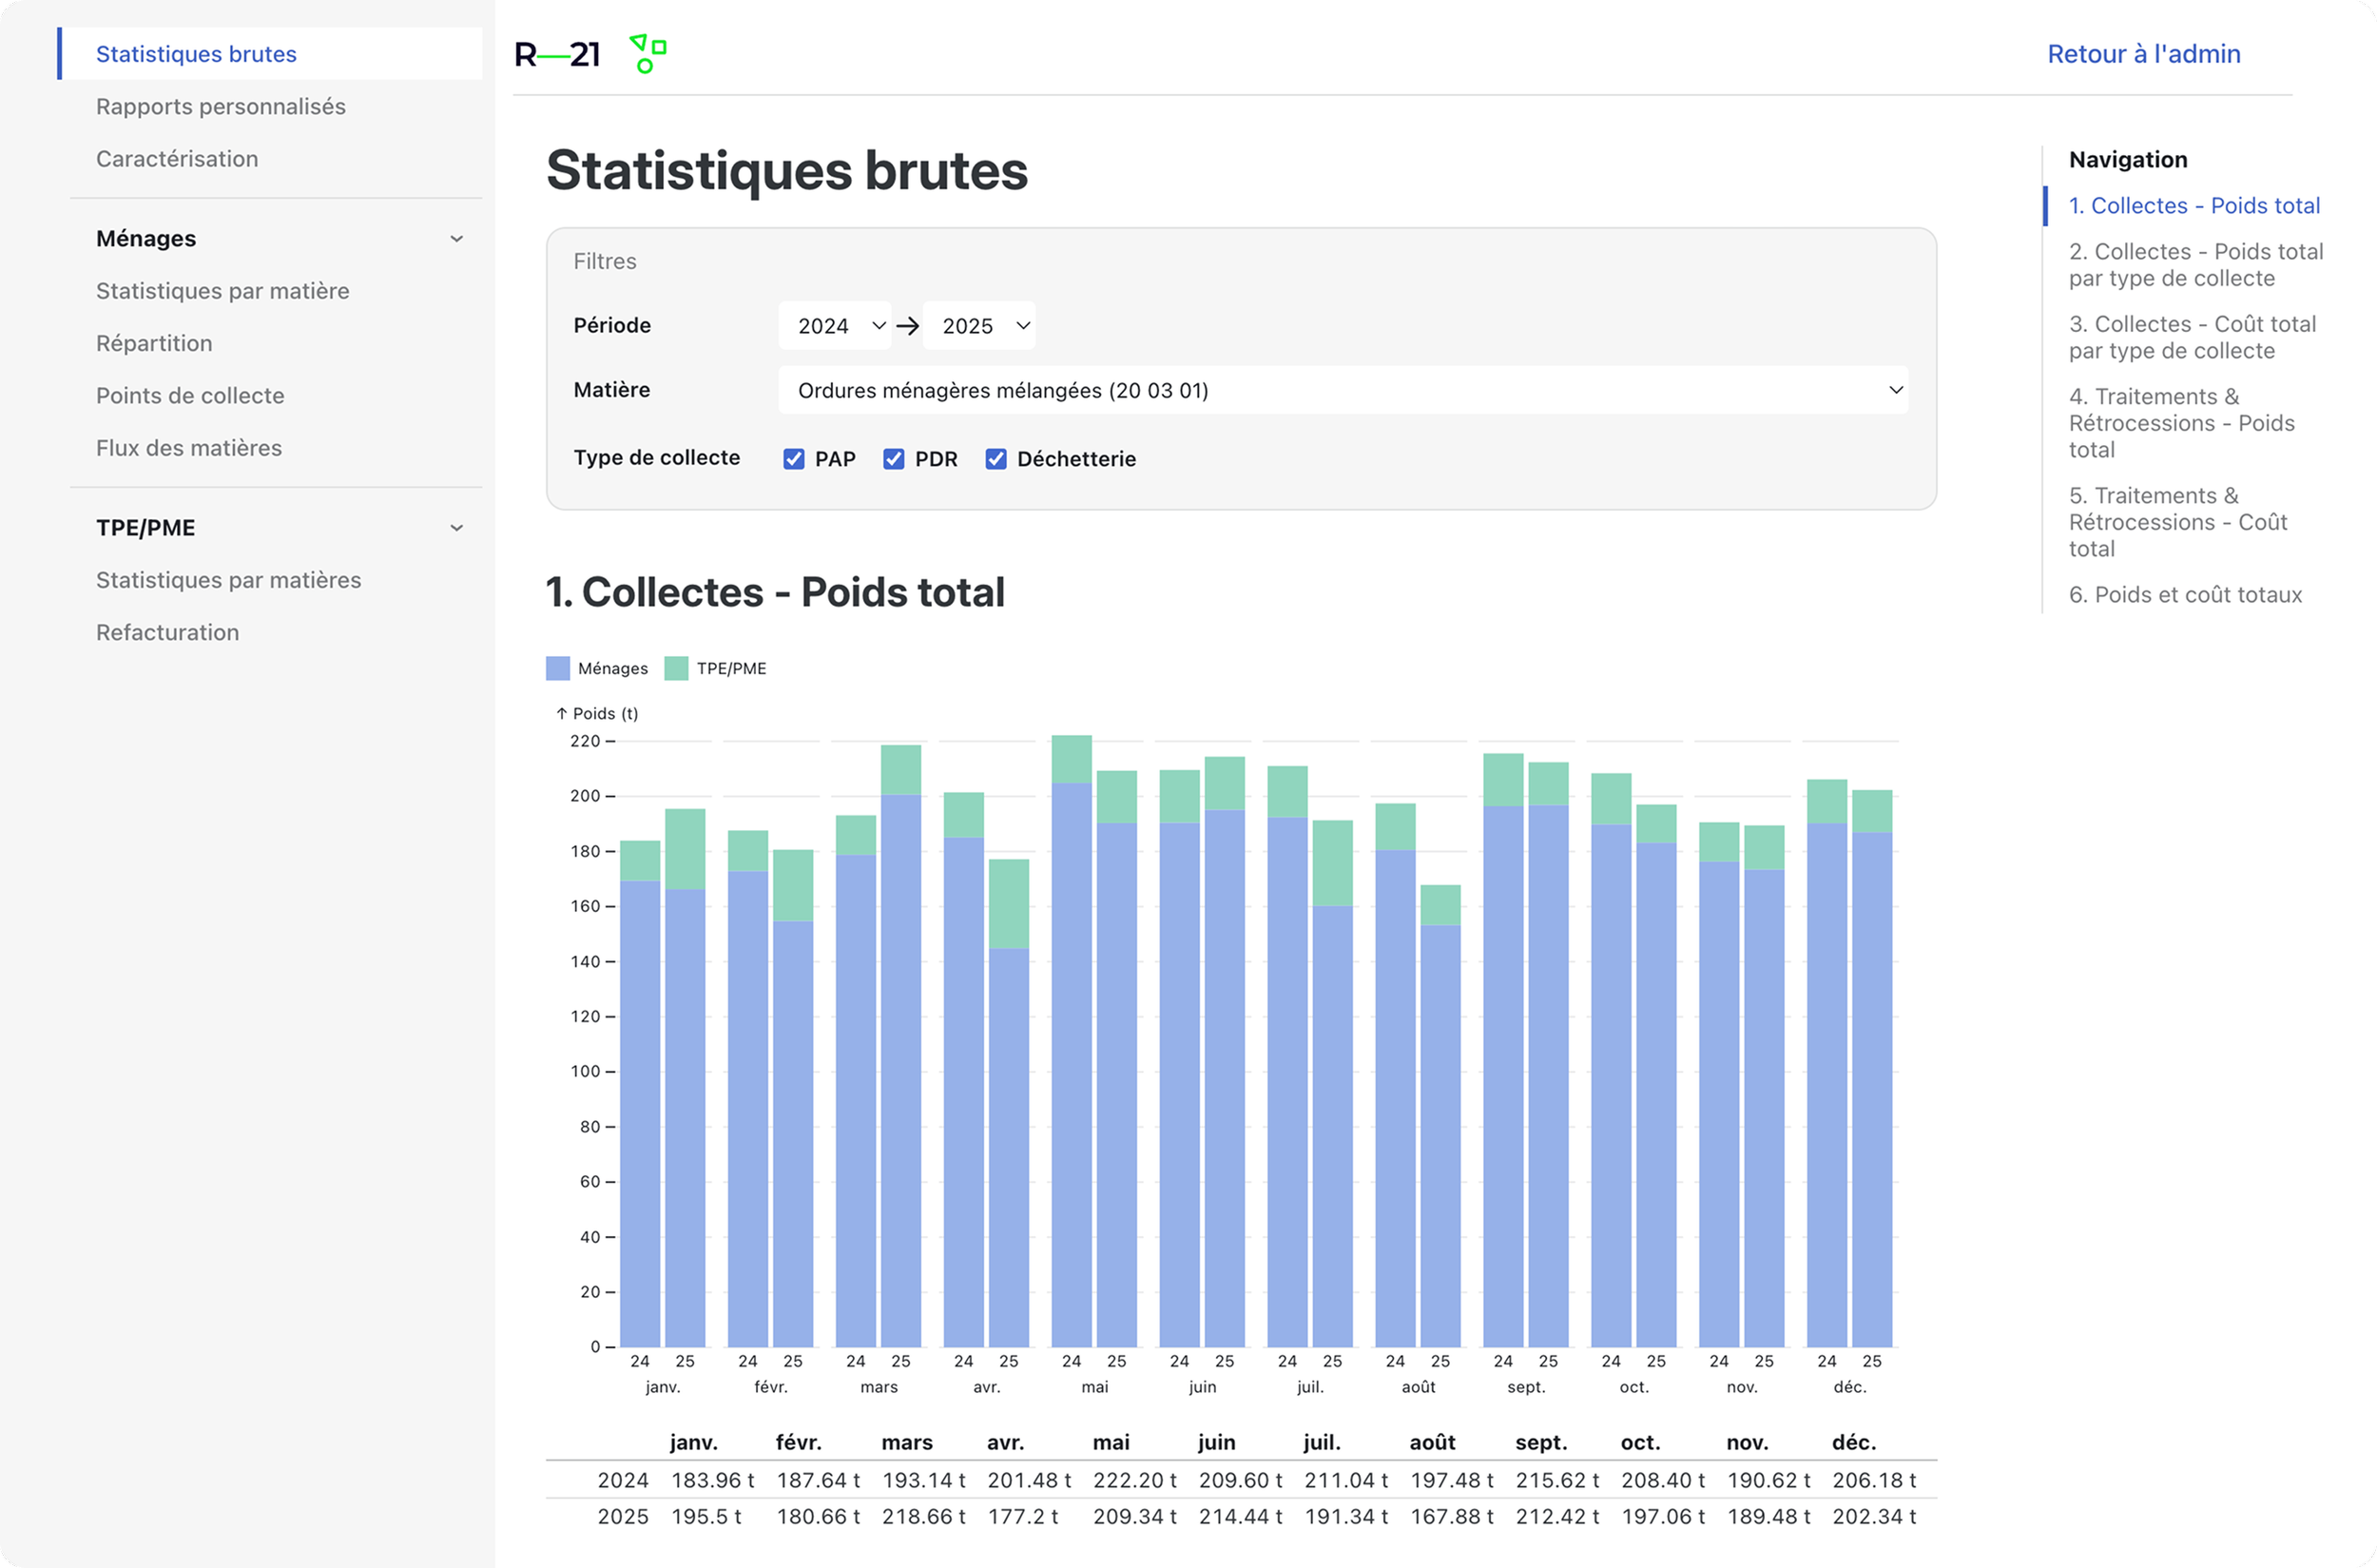
Task: Collapse the TPE/PME sidebar section
Action: [x=456, y=528]
